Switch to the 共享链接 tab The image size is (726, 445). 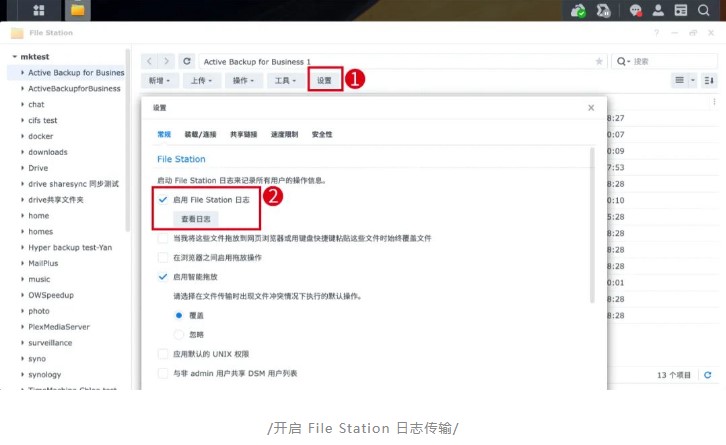244,134
